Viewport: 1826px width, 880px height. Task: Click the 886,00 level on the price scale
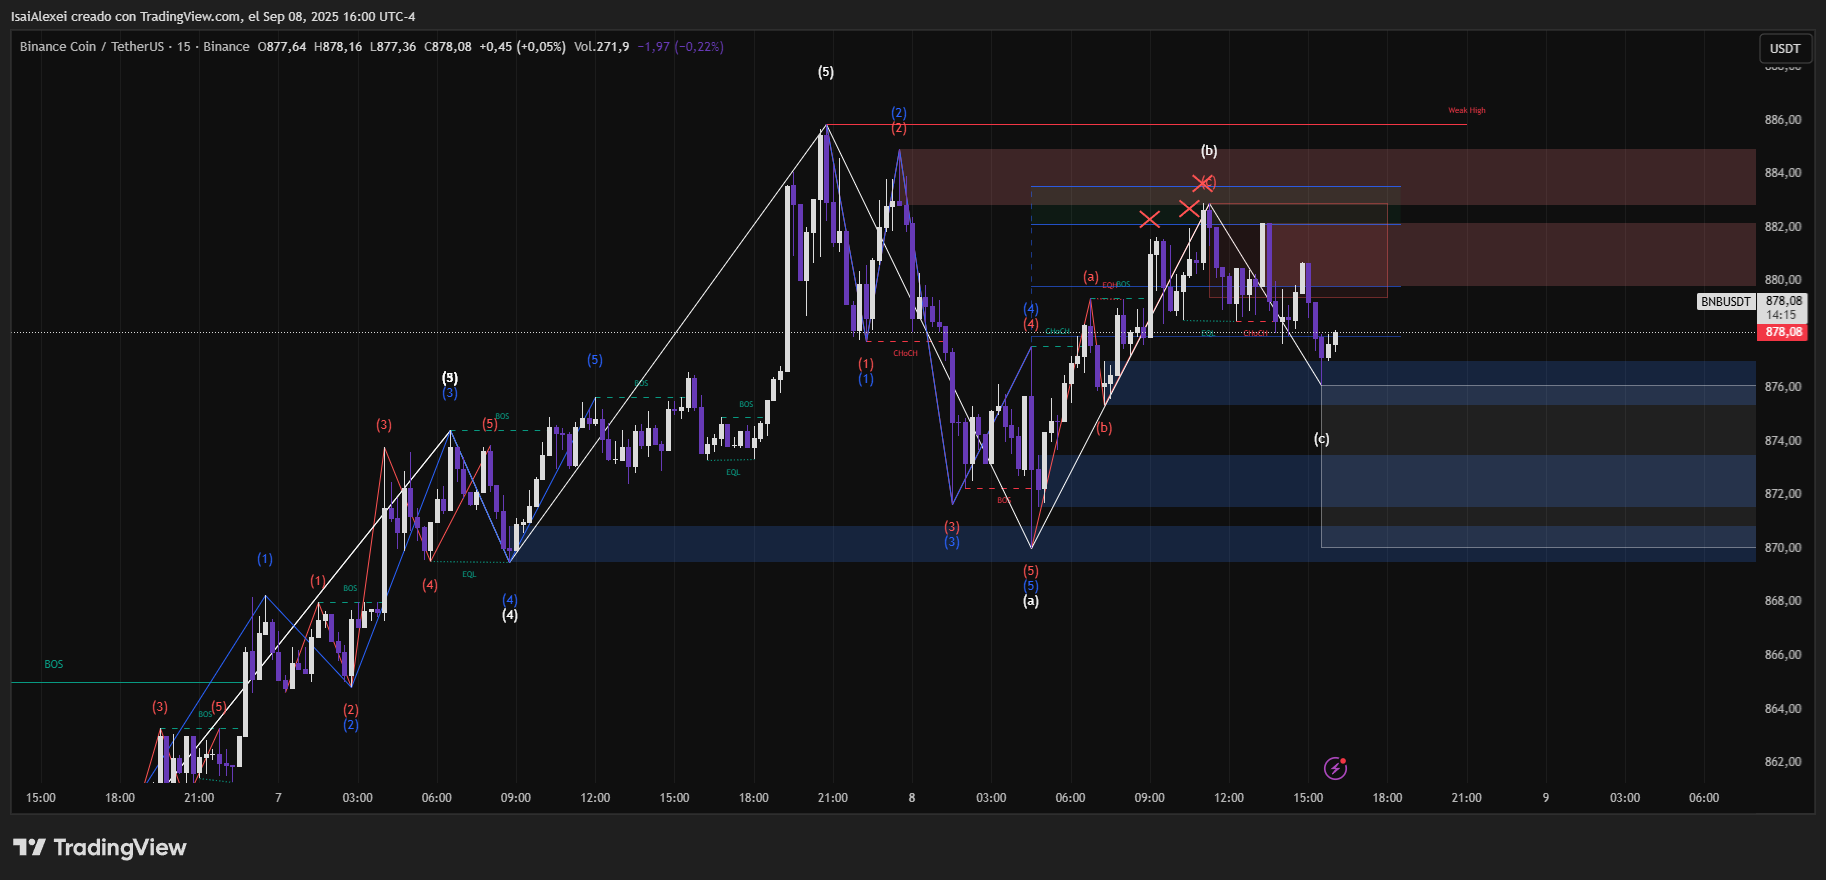click(x=1782, y=120)
